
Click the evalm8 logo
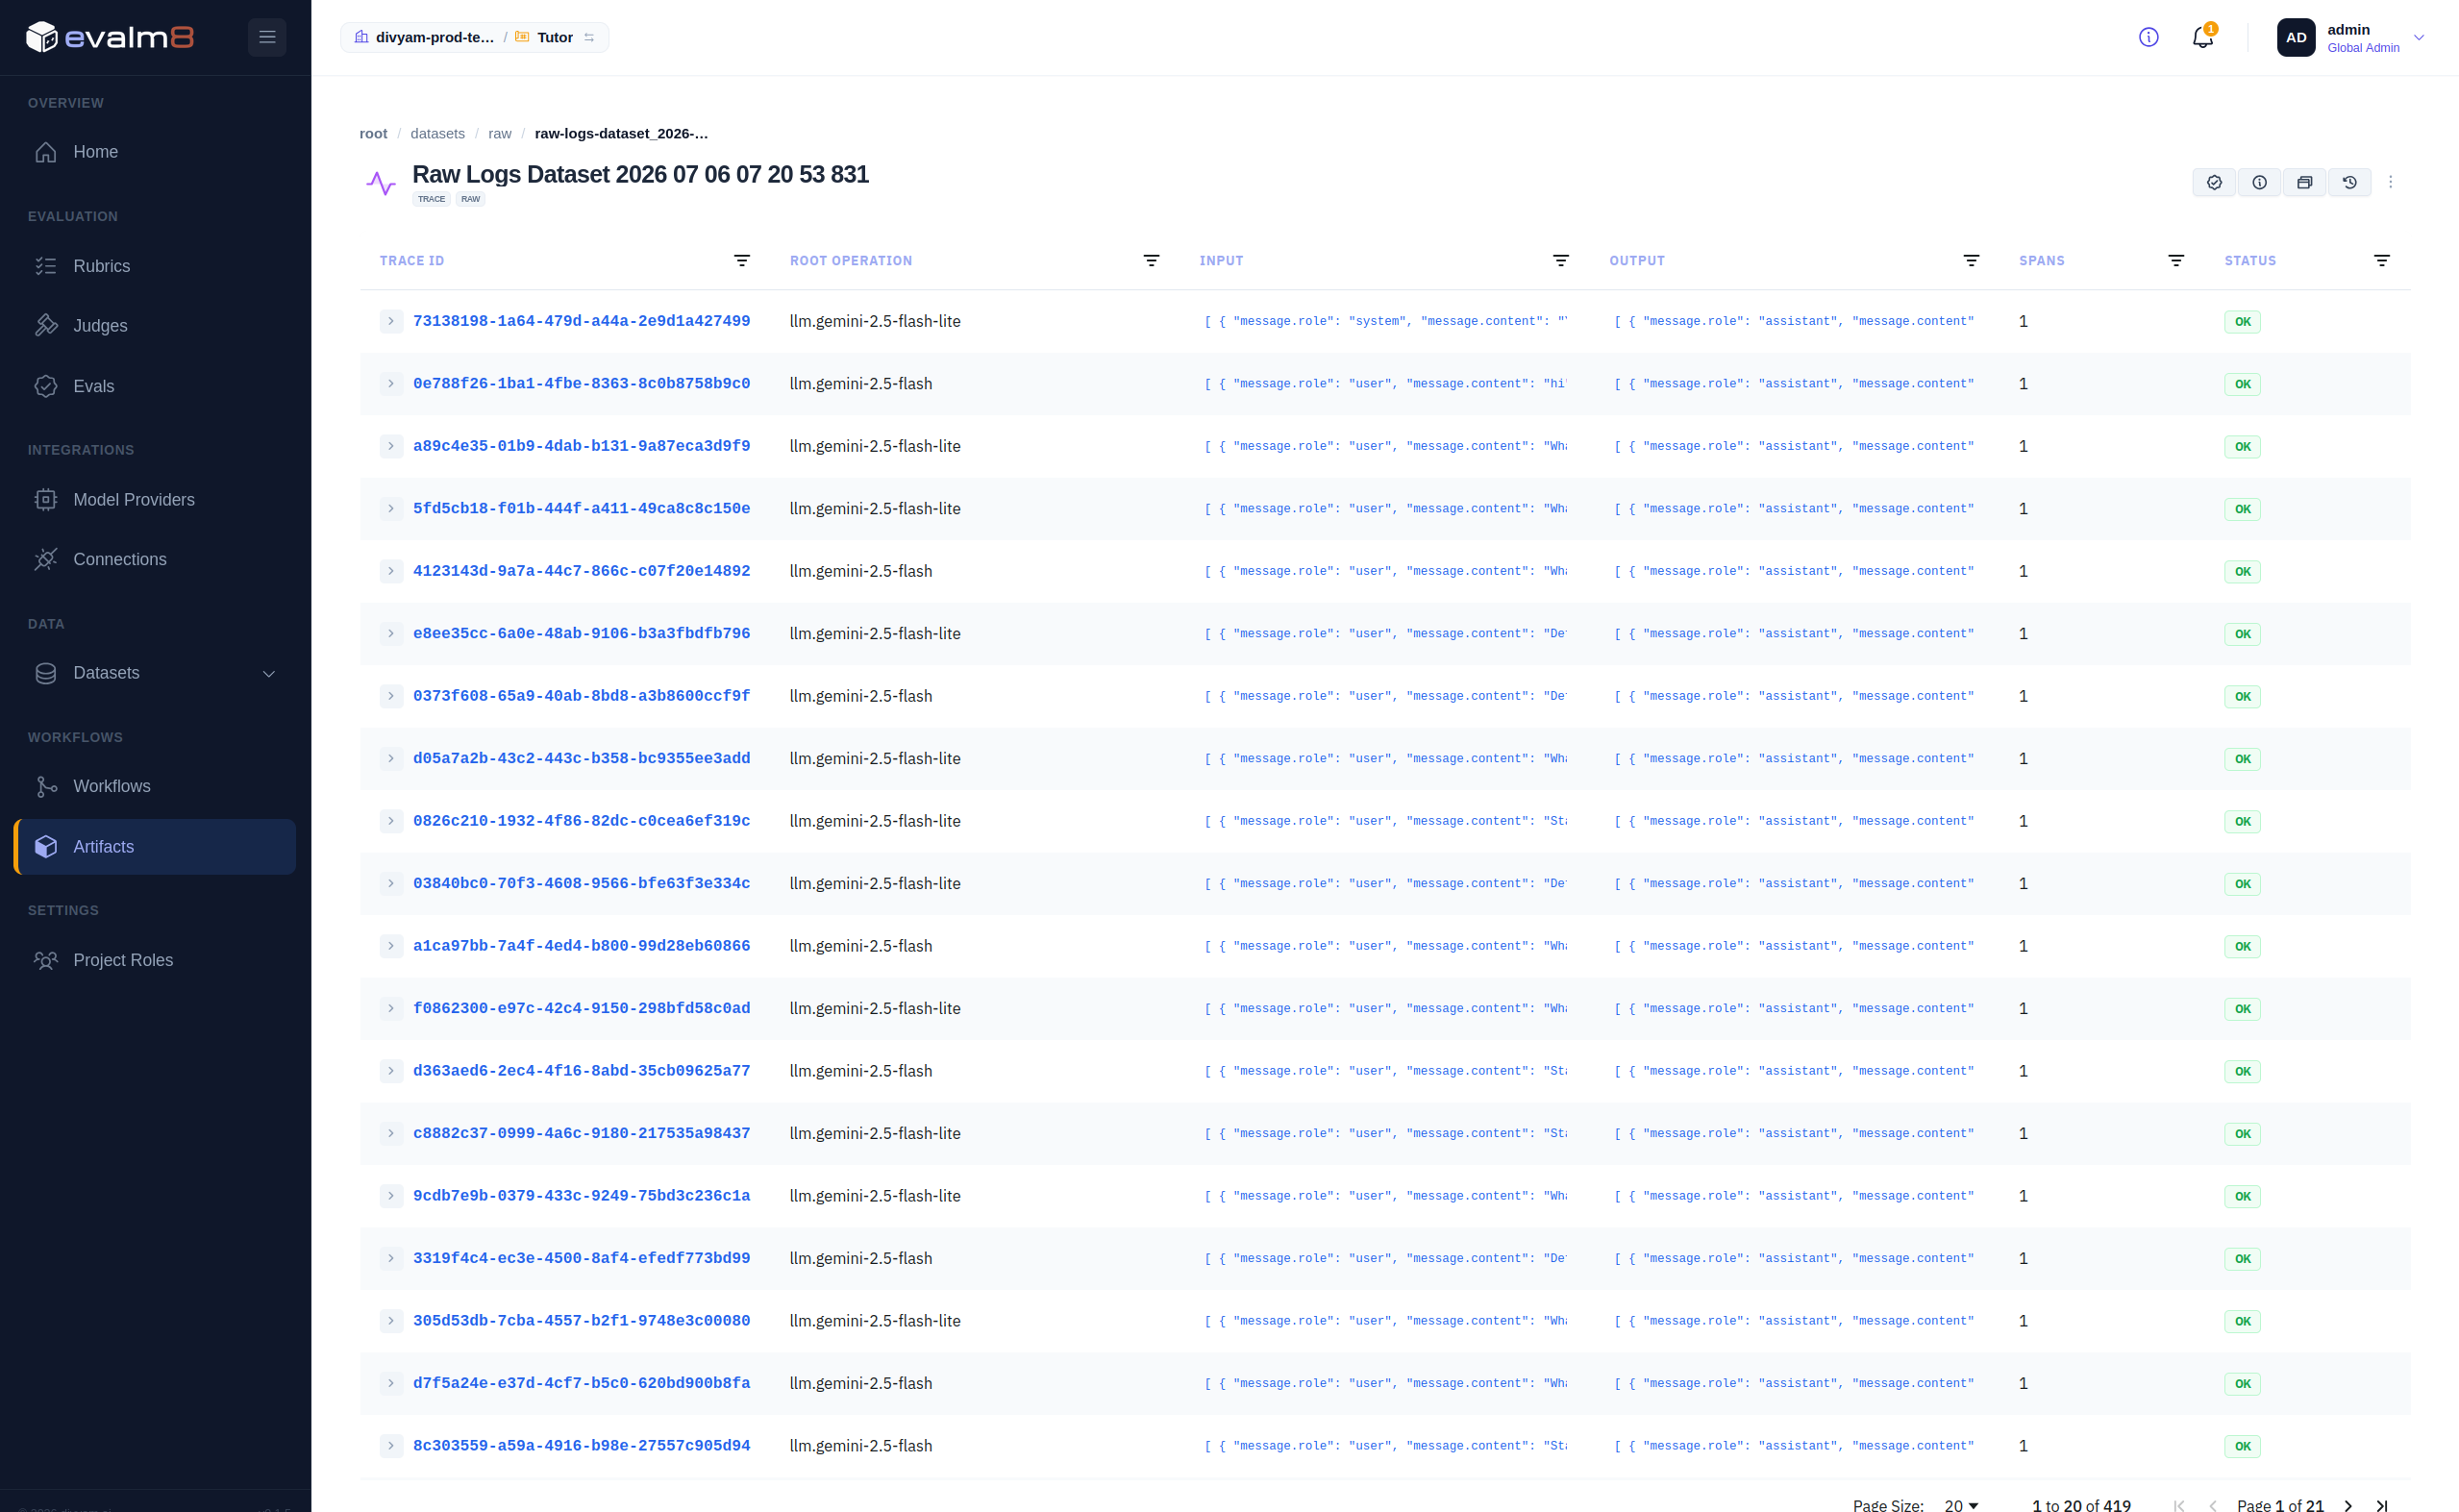[x=110, y=37]
